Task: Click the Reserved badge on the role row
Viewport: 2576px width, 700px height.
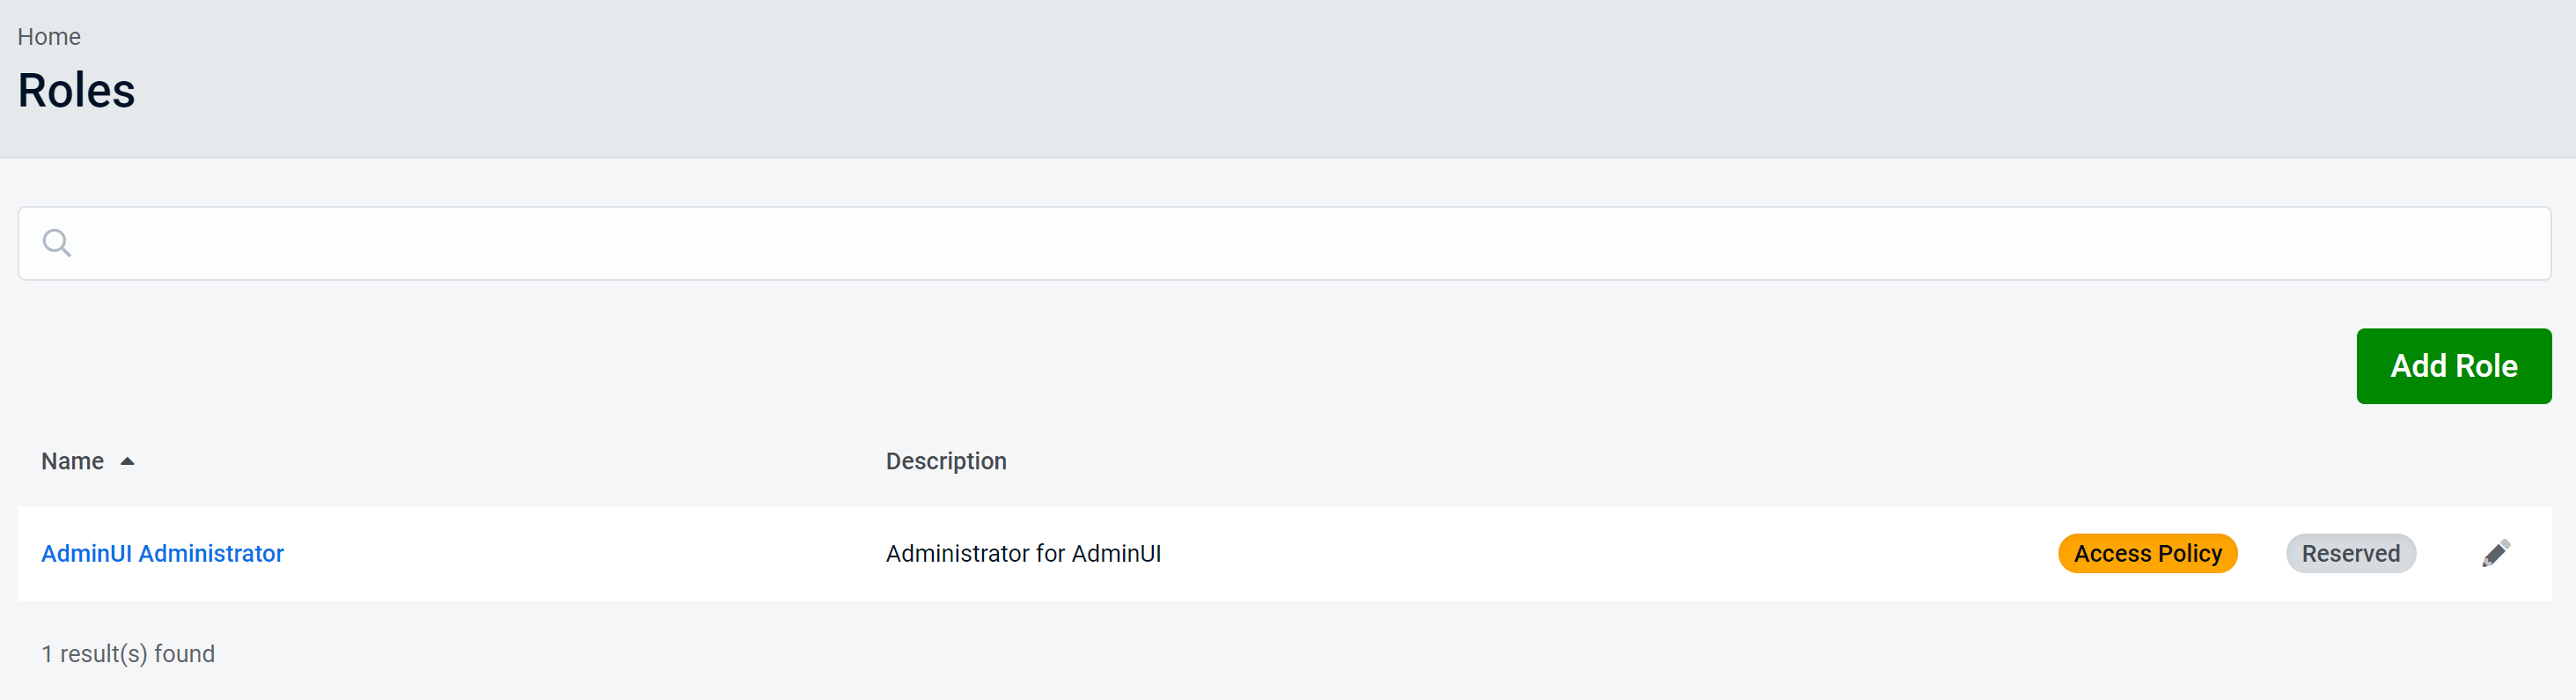Action: [2350, 553]
